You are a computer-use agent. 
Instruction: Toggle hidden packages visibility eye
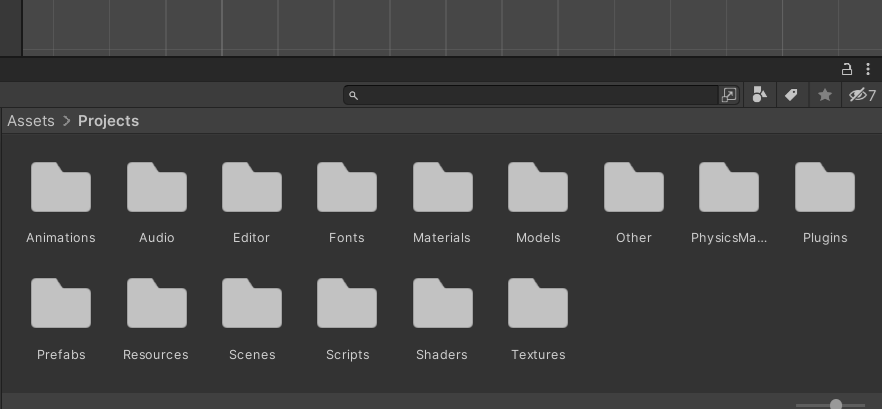pos(862,95)
